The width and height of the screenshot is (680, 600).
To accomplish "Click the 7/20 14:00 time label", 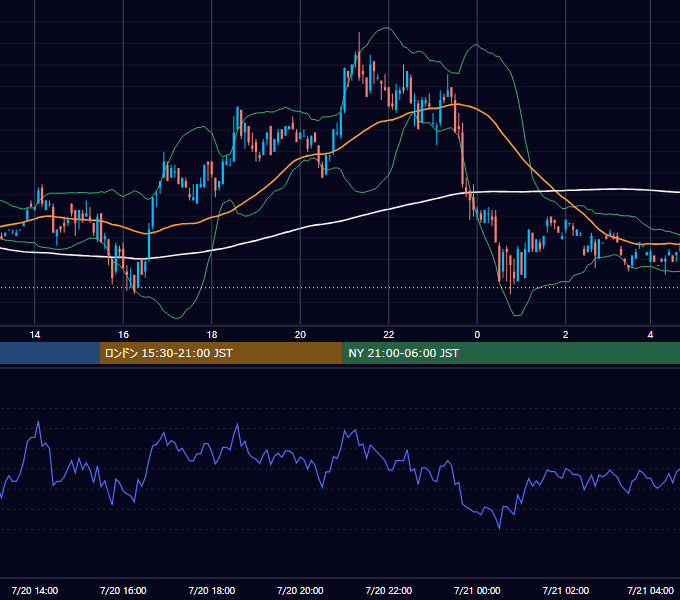I will click(x=35, y=591).
